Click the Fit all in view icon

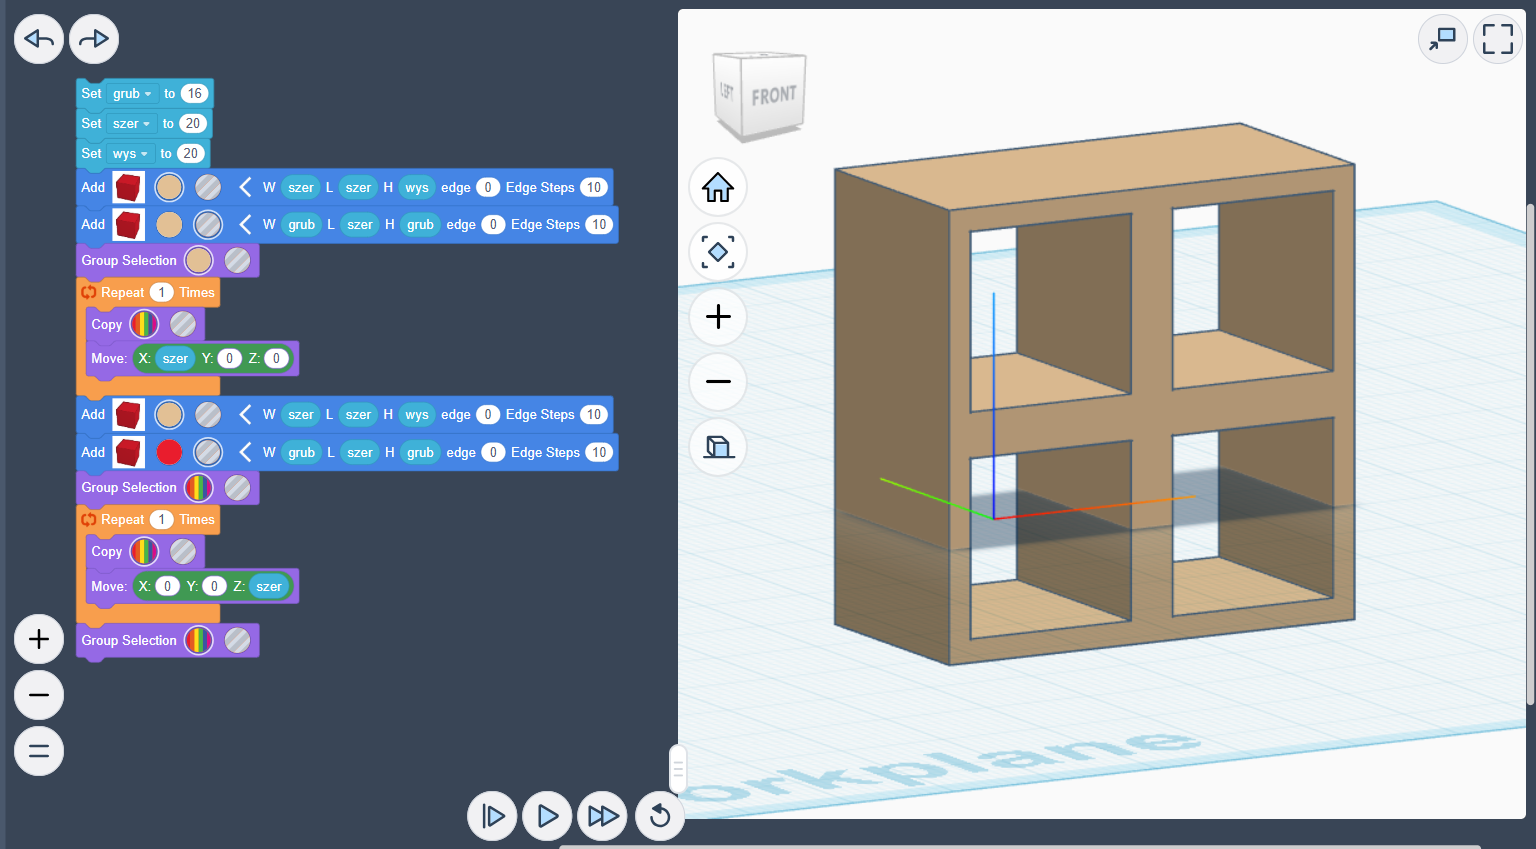pos(718,252)
